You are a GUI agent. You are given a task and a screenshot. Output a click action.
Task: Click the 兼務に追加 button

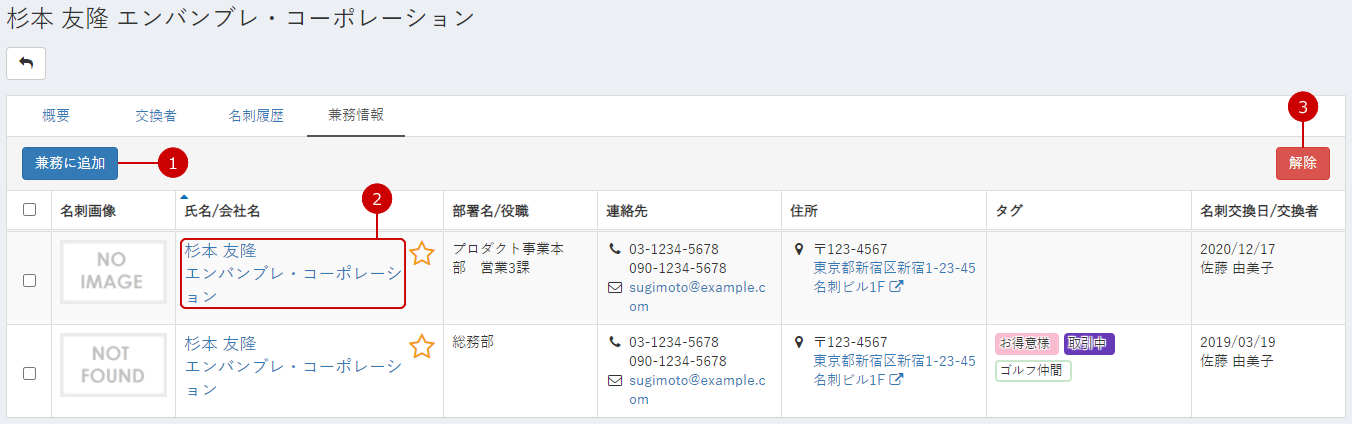pyautogui.click(x=70, y=163)
